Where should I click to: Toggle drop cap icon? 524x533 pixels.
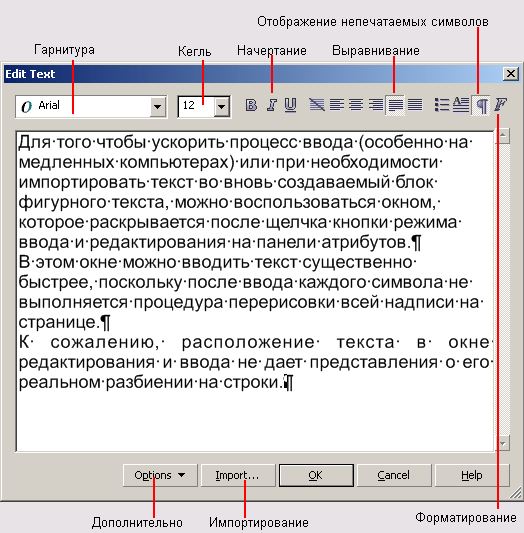point(461,105)
